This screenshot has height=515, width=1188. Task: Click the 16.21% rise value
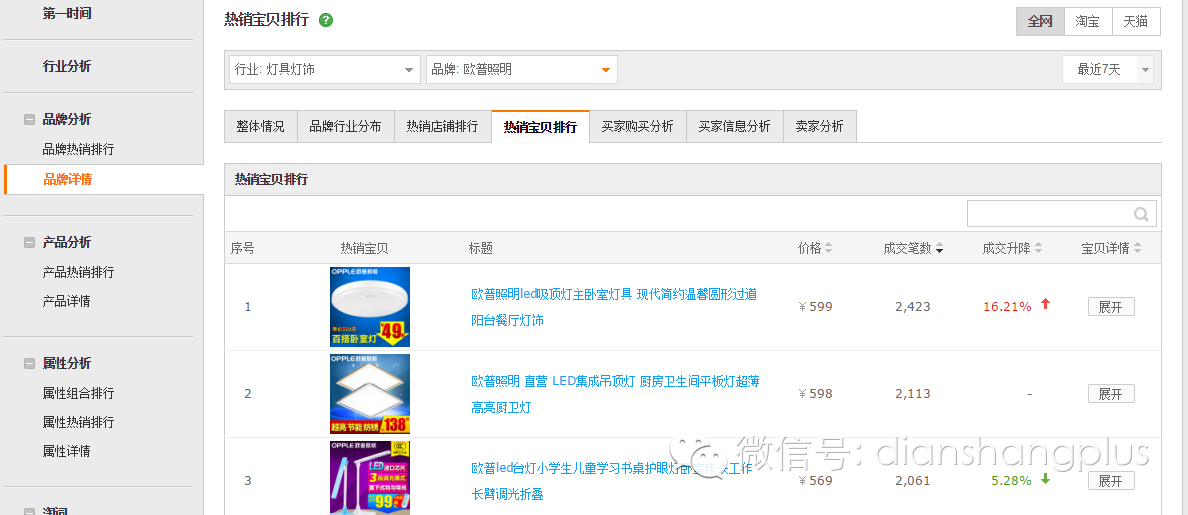tap(1007, 307)
